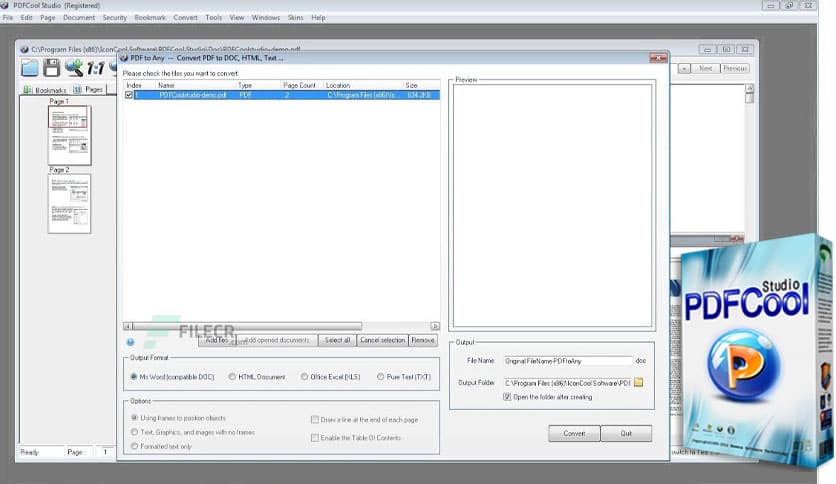Sort by the Index column header
Image resolution: width=836 pixels, height=484 pixels.
(x=139, y=85)
